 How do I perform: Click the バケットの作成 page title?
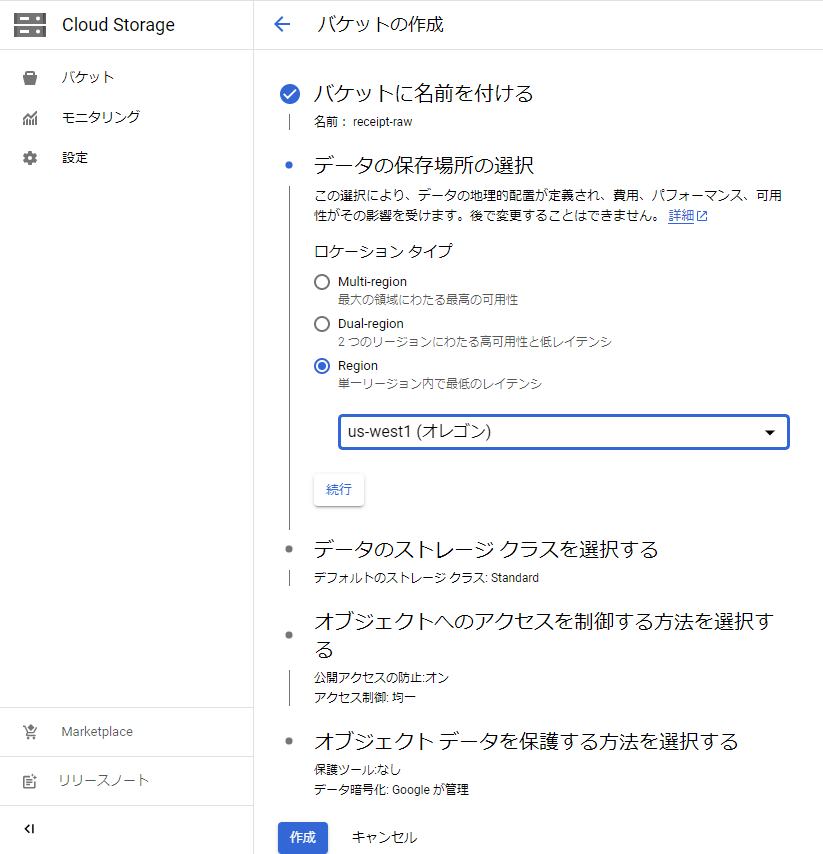(380, 25)
